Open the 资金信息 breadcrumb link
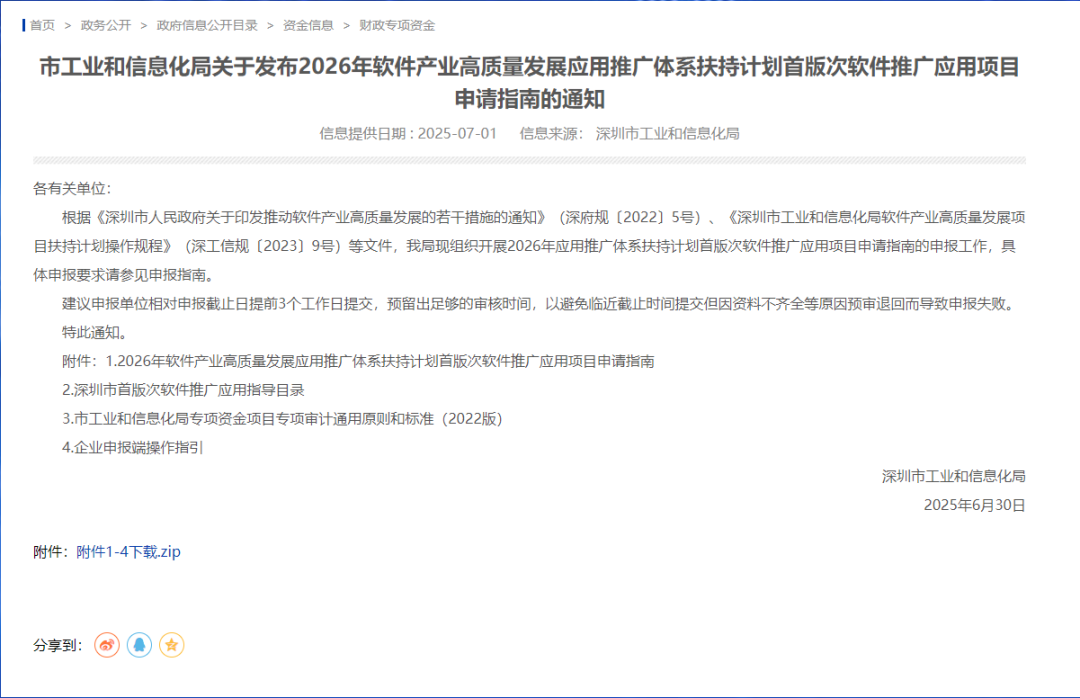This screenshot has height=698, width=1080. 308,25
